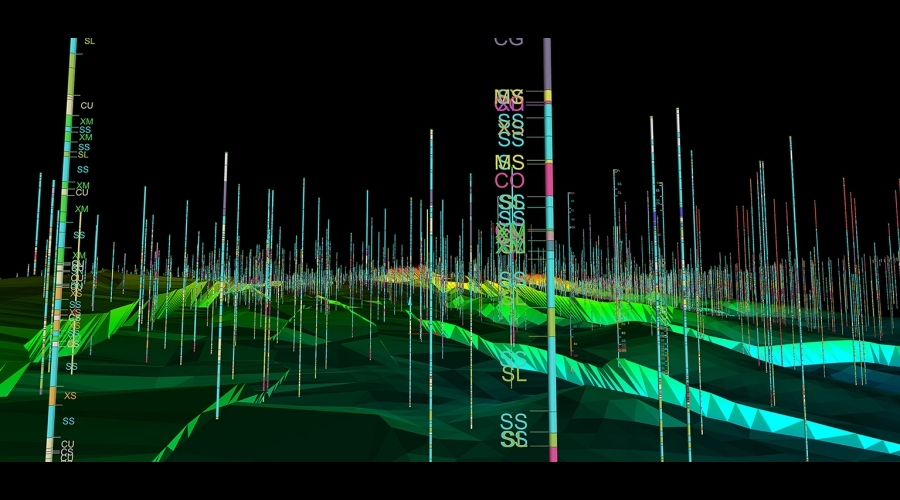Select the pink CO label near central drillhole
The width and height of the screenshot is (900, 500).
tap(510, 181)
